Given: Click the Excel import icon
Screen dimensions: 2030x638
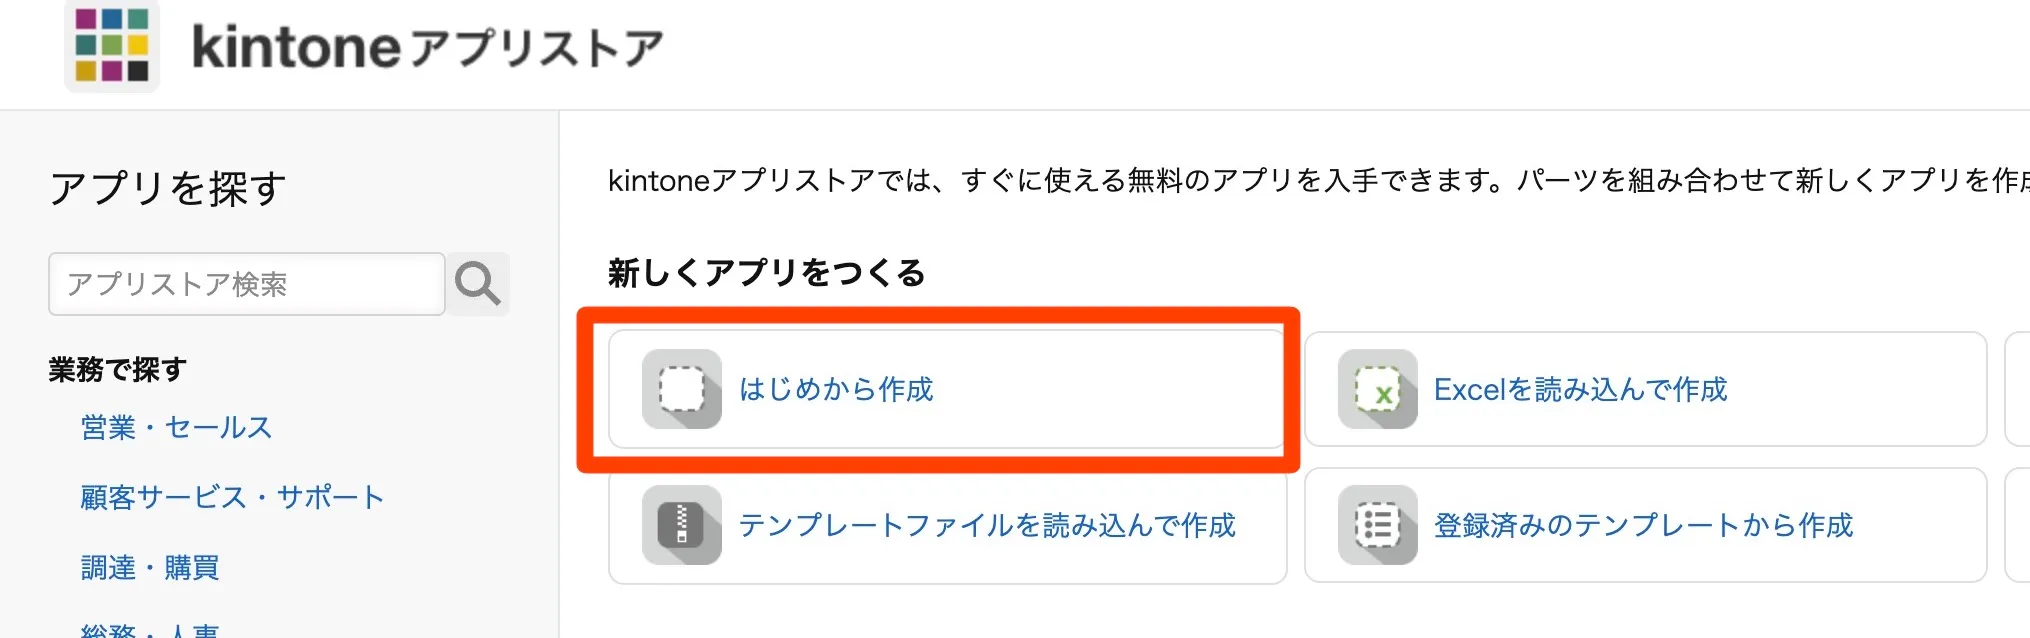Looking at the screenshot, I should [x=1378, y=389].
